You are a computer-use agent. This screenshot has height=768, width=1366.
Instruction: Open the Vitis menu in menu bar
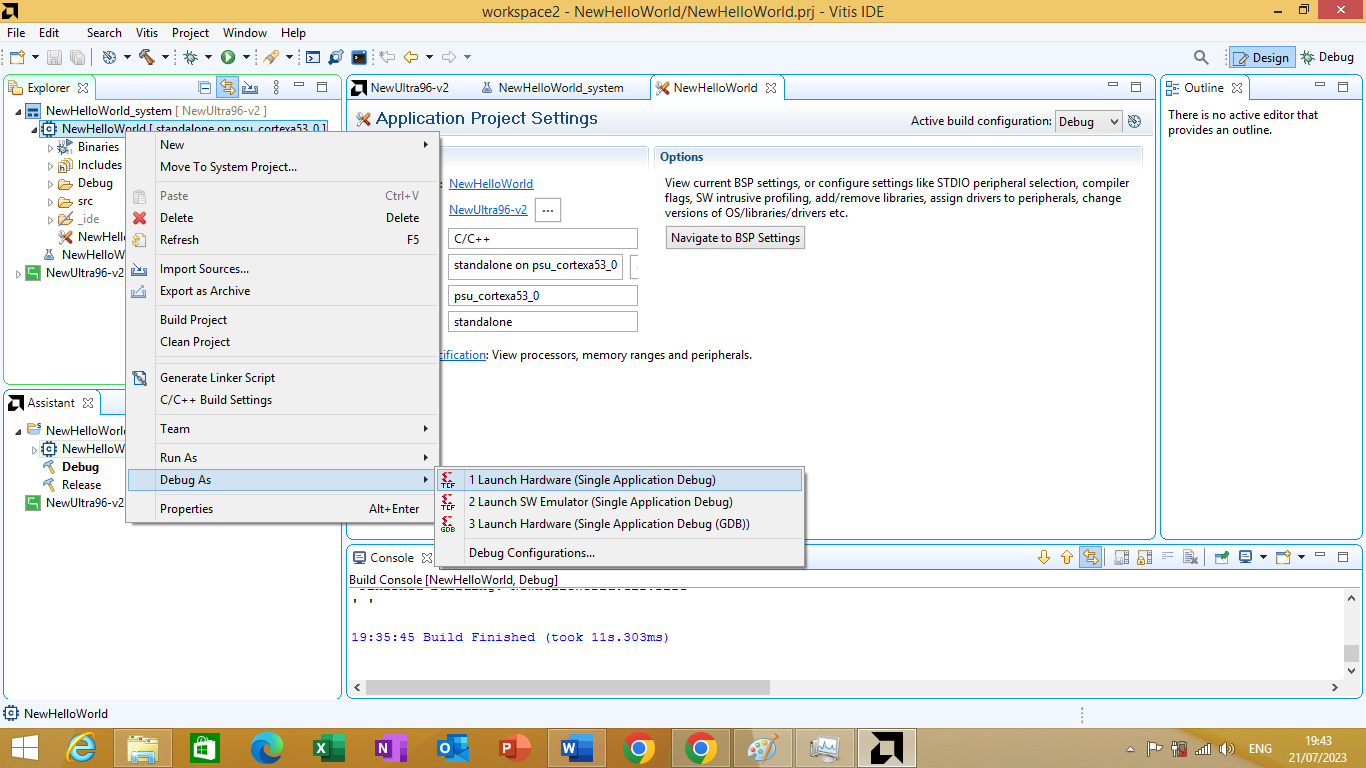(146, 33)
